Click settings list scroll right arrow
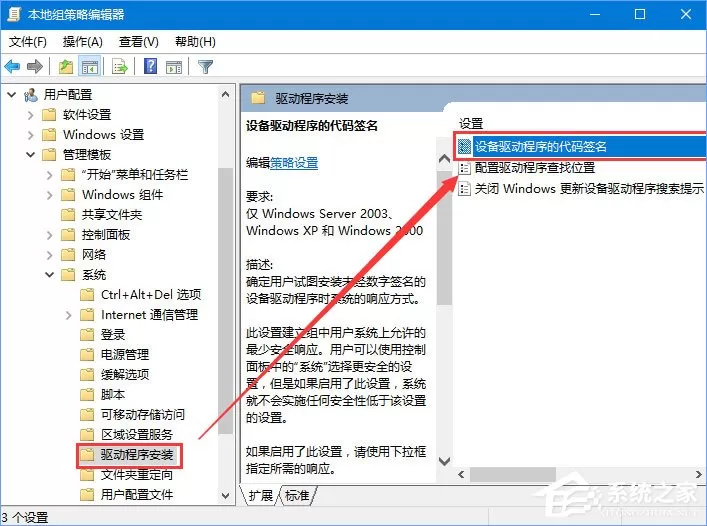The image size is (707, 526). pyautogui.click(x=698, y=475)
